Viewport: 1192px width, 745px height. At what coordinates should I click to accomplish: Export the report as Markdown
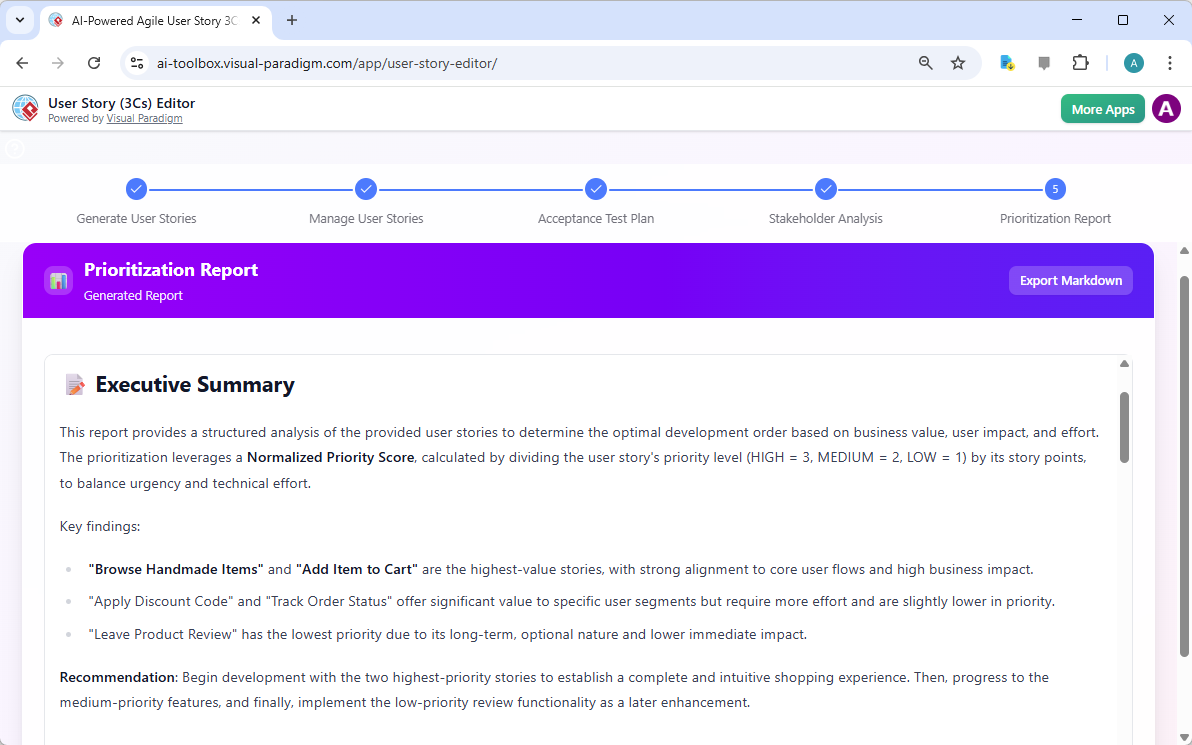(x=1071, y=280)
